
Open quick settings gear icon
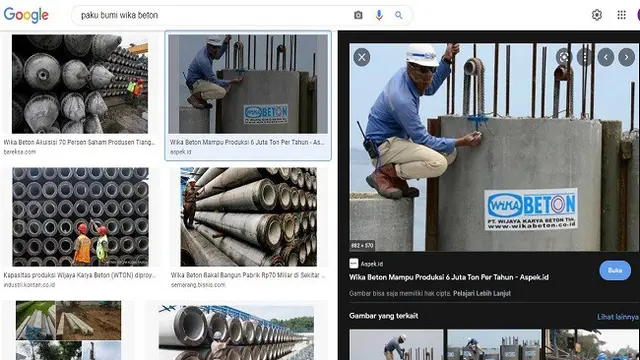(x=597, y=15)
